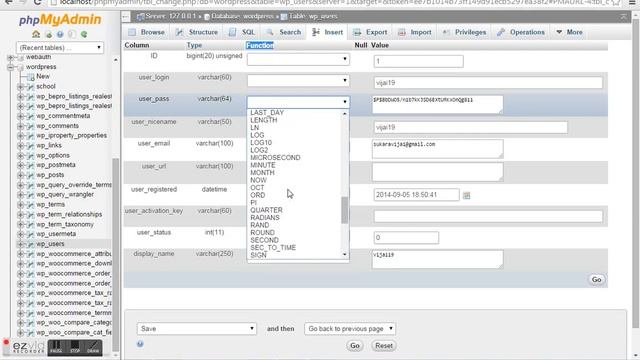Click the table icon beside wp_posts

point(31,175)
